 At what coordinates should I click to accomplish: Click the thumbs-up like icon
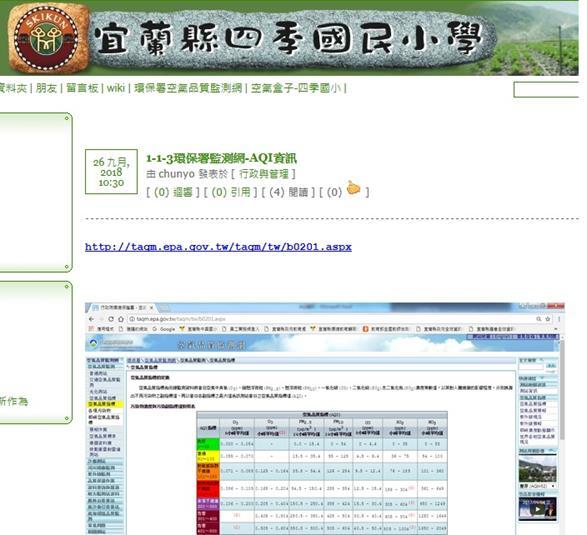pos(353,188)
